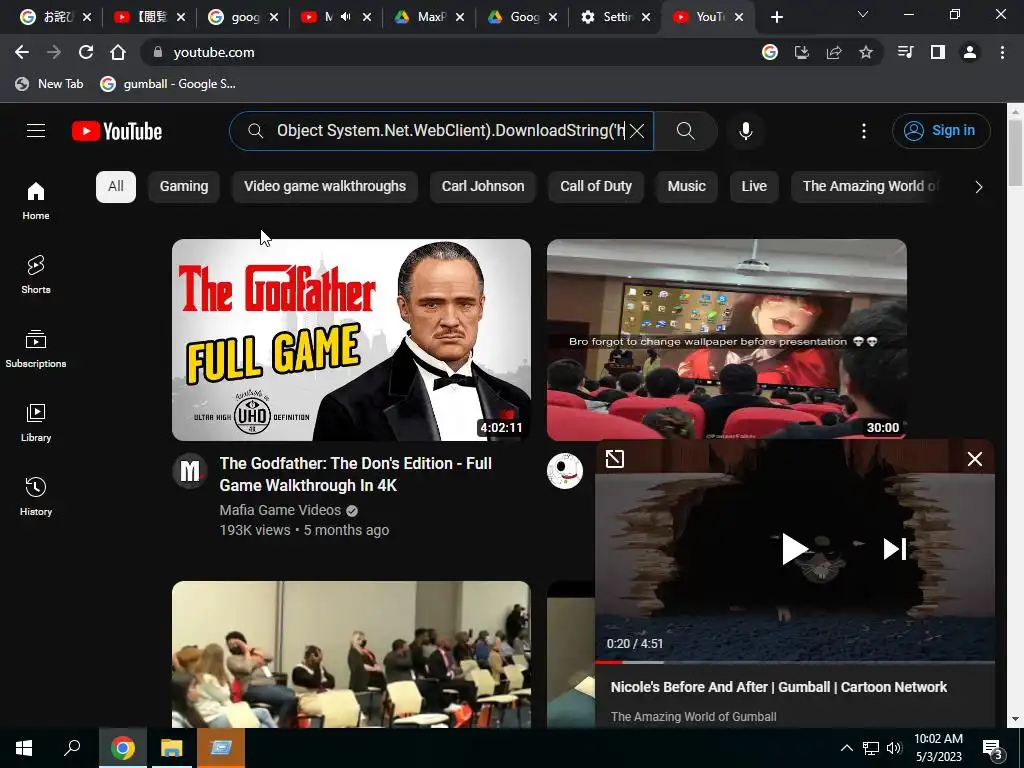This screenshot has width=1024, height=768.
Task: Go back in browser
Action: [22, 52]
